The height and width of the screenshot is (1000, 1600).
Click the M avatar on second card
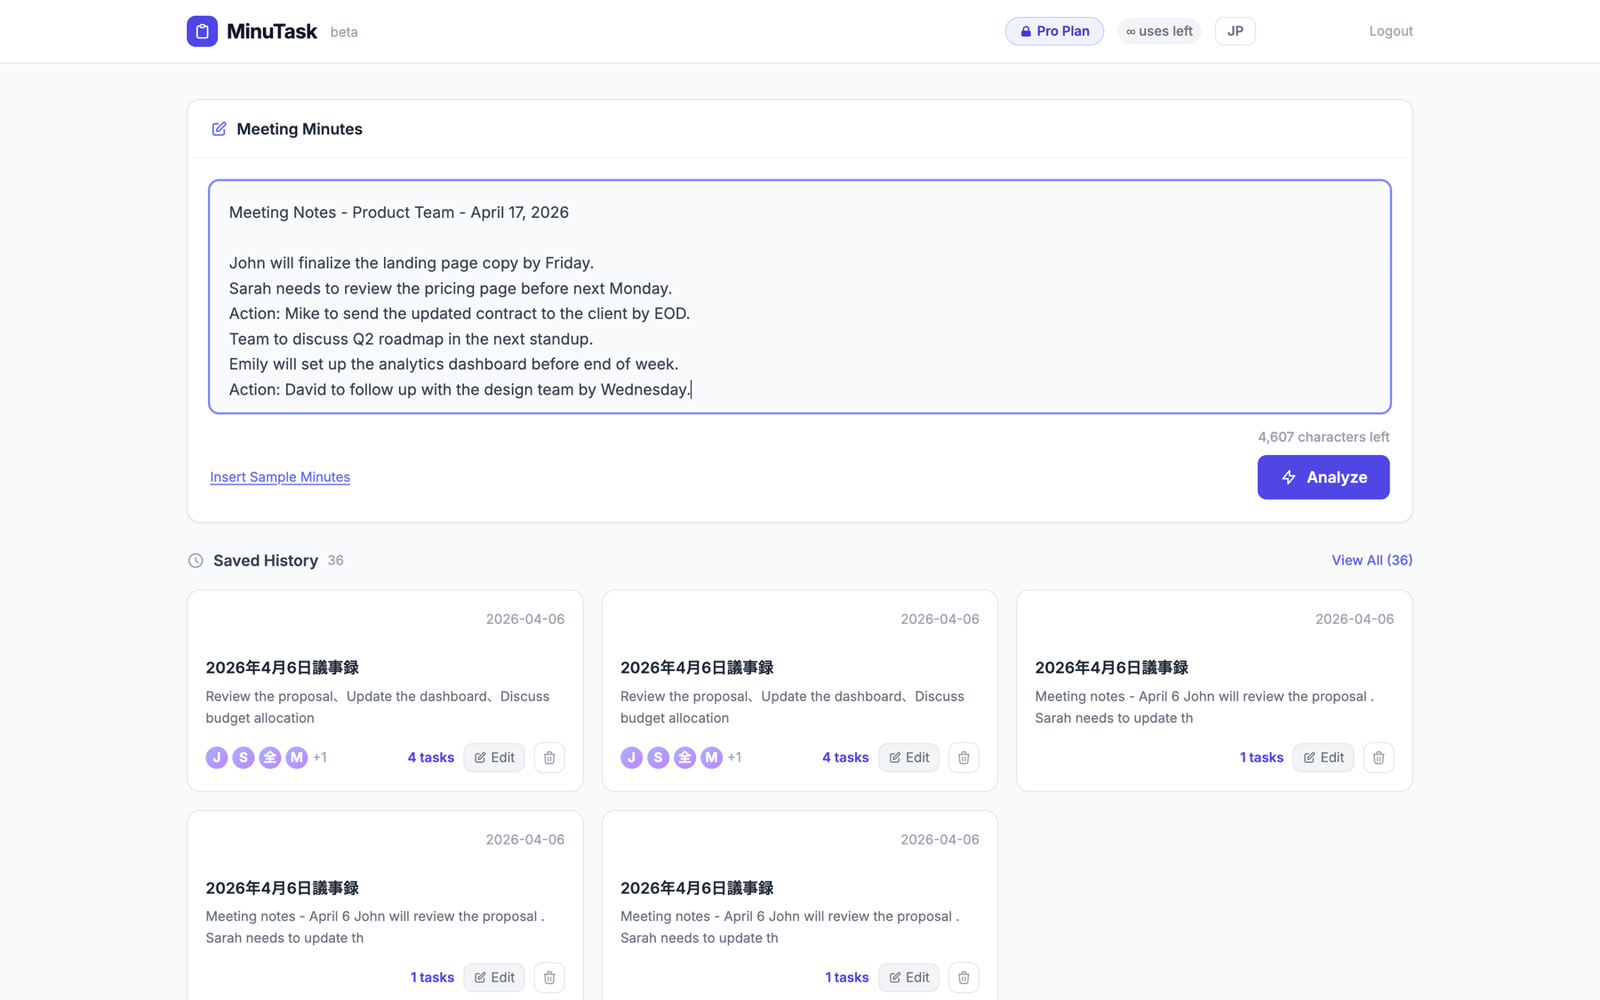click(711, 758)
